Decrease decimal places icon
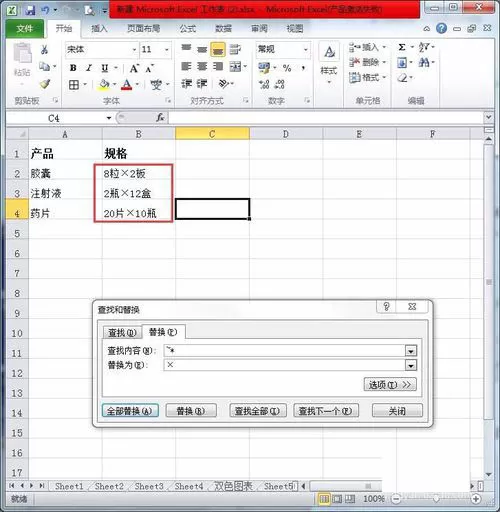The width and height of the screenshot is (500, 512). pos(279,84)
